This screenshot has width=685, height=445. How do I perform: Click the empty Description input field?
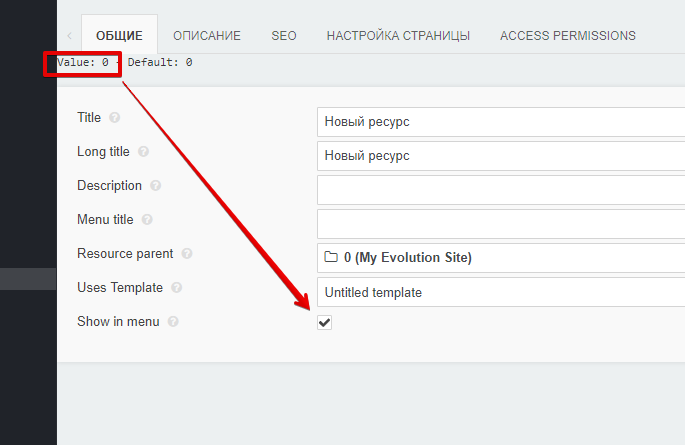click(x=501, y=190)
